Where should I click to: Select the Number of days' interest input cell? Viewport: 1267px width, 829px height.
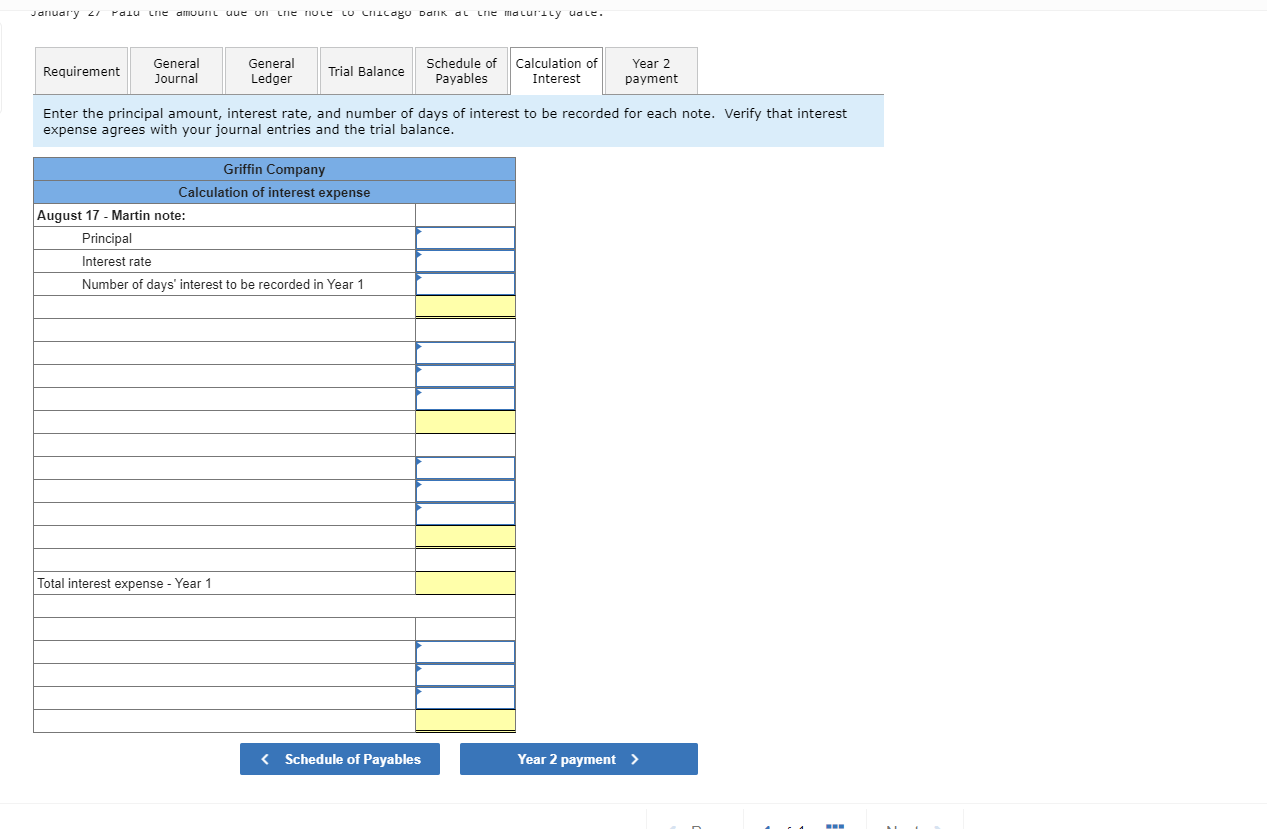tap(465, 284)
